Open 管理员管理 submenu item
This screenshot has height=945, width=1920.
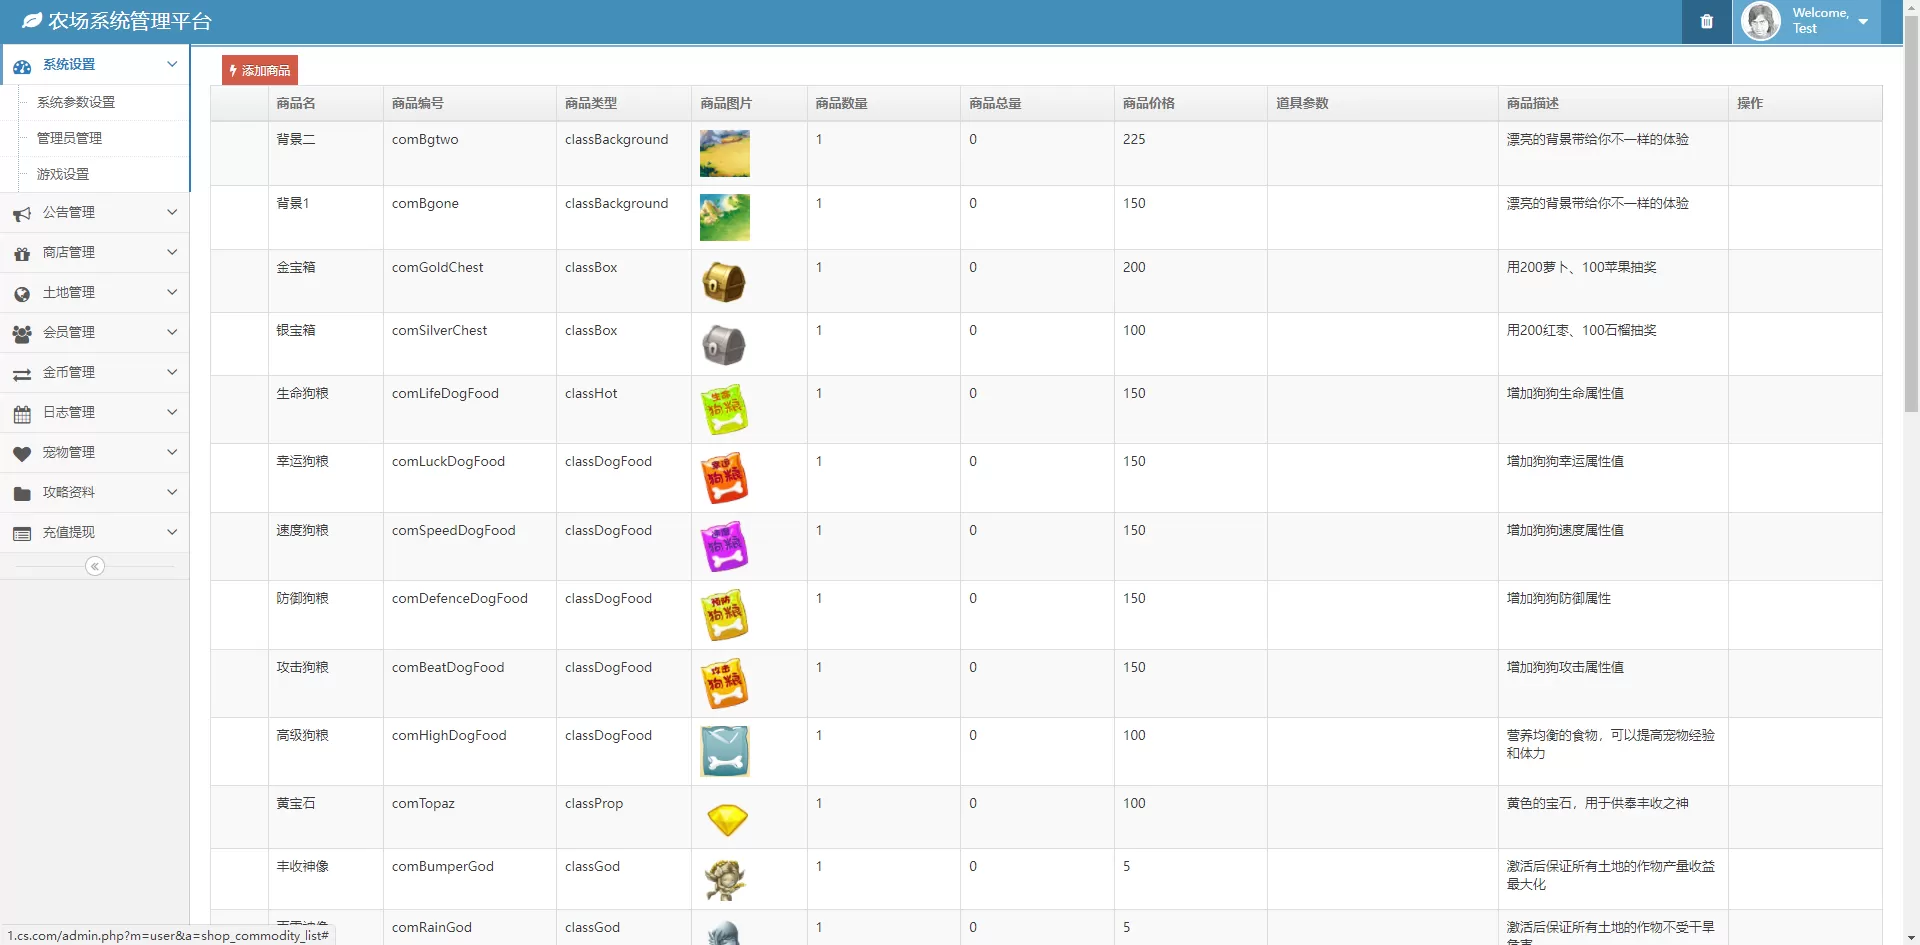(69, 138)
